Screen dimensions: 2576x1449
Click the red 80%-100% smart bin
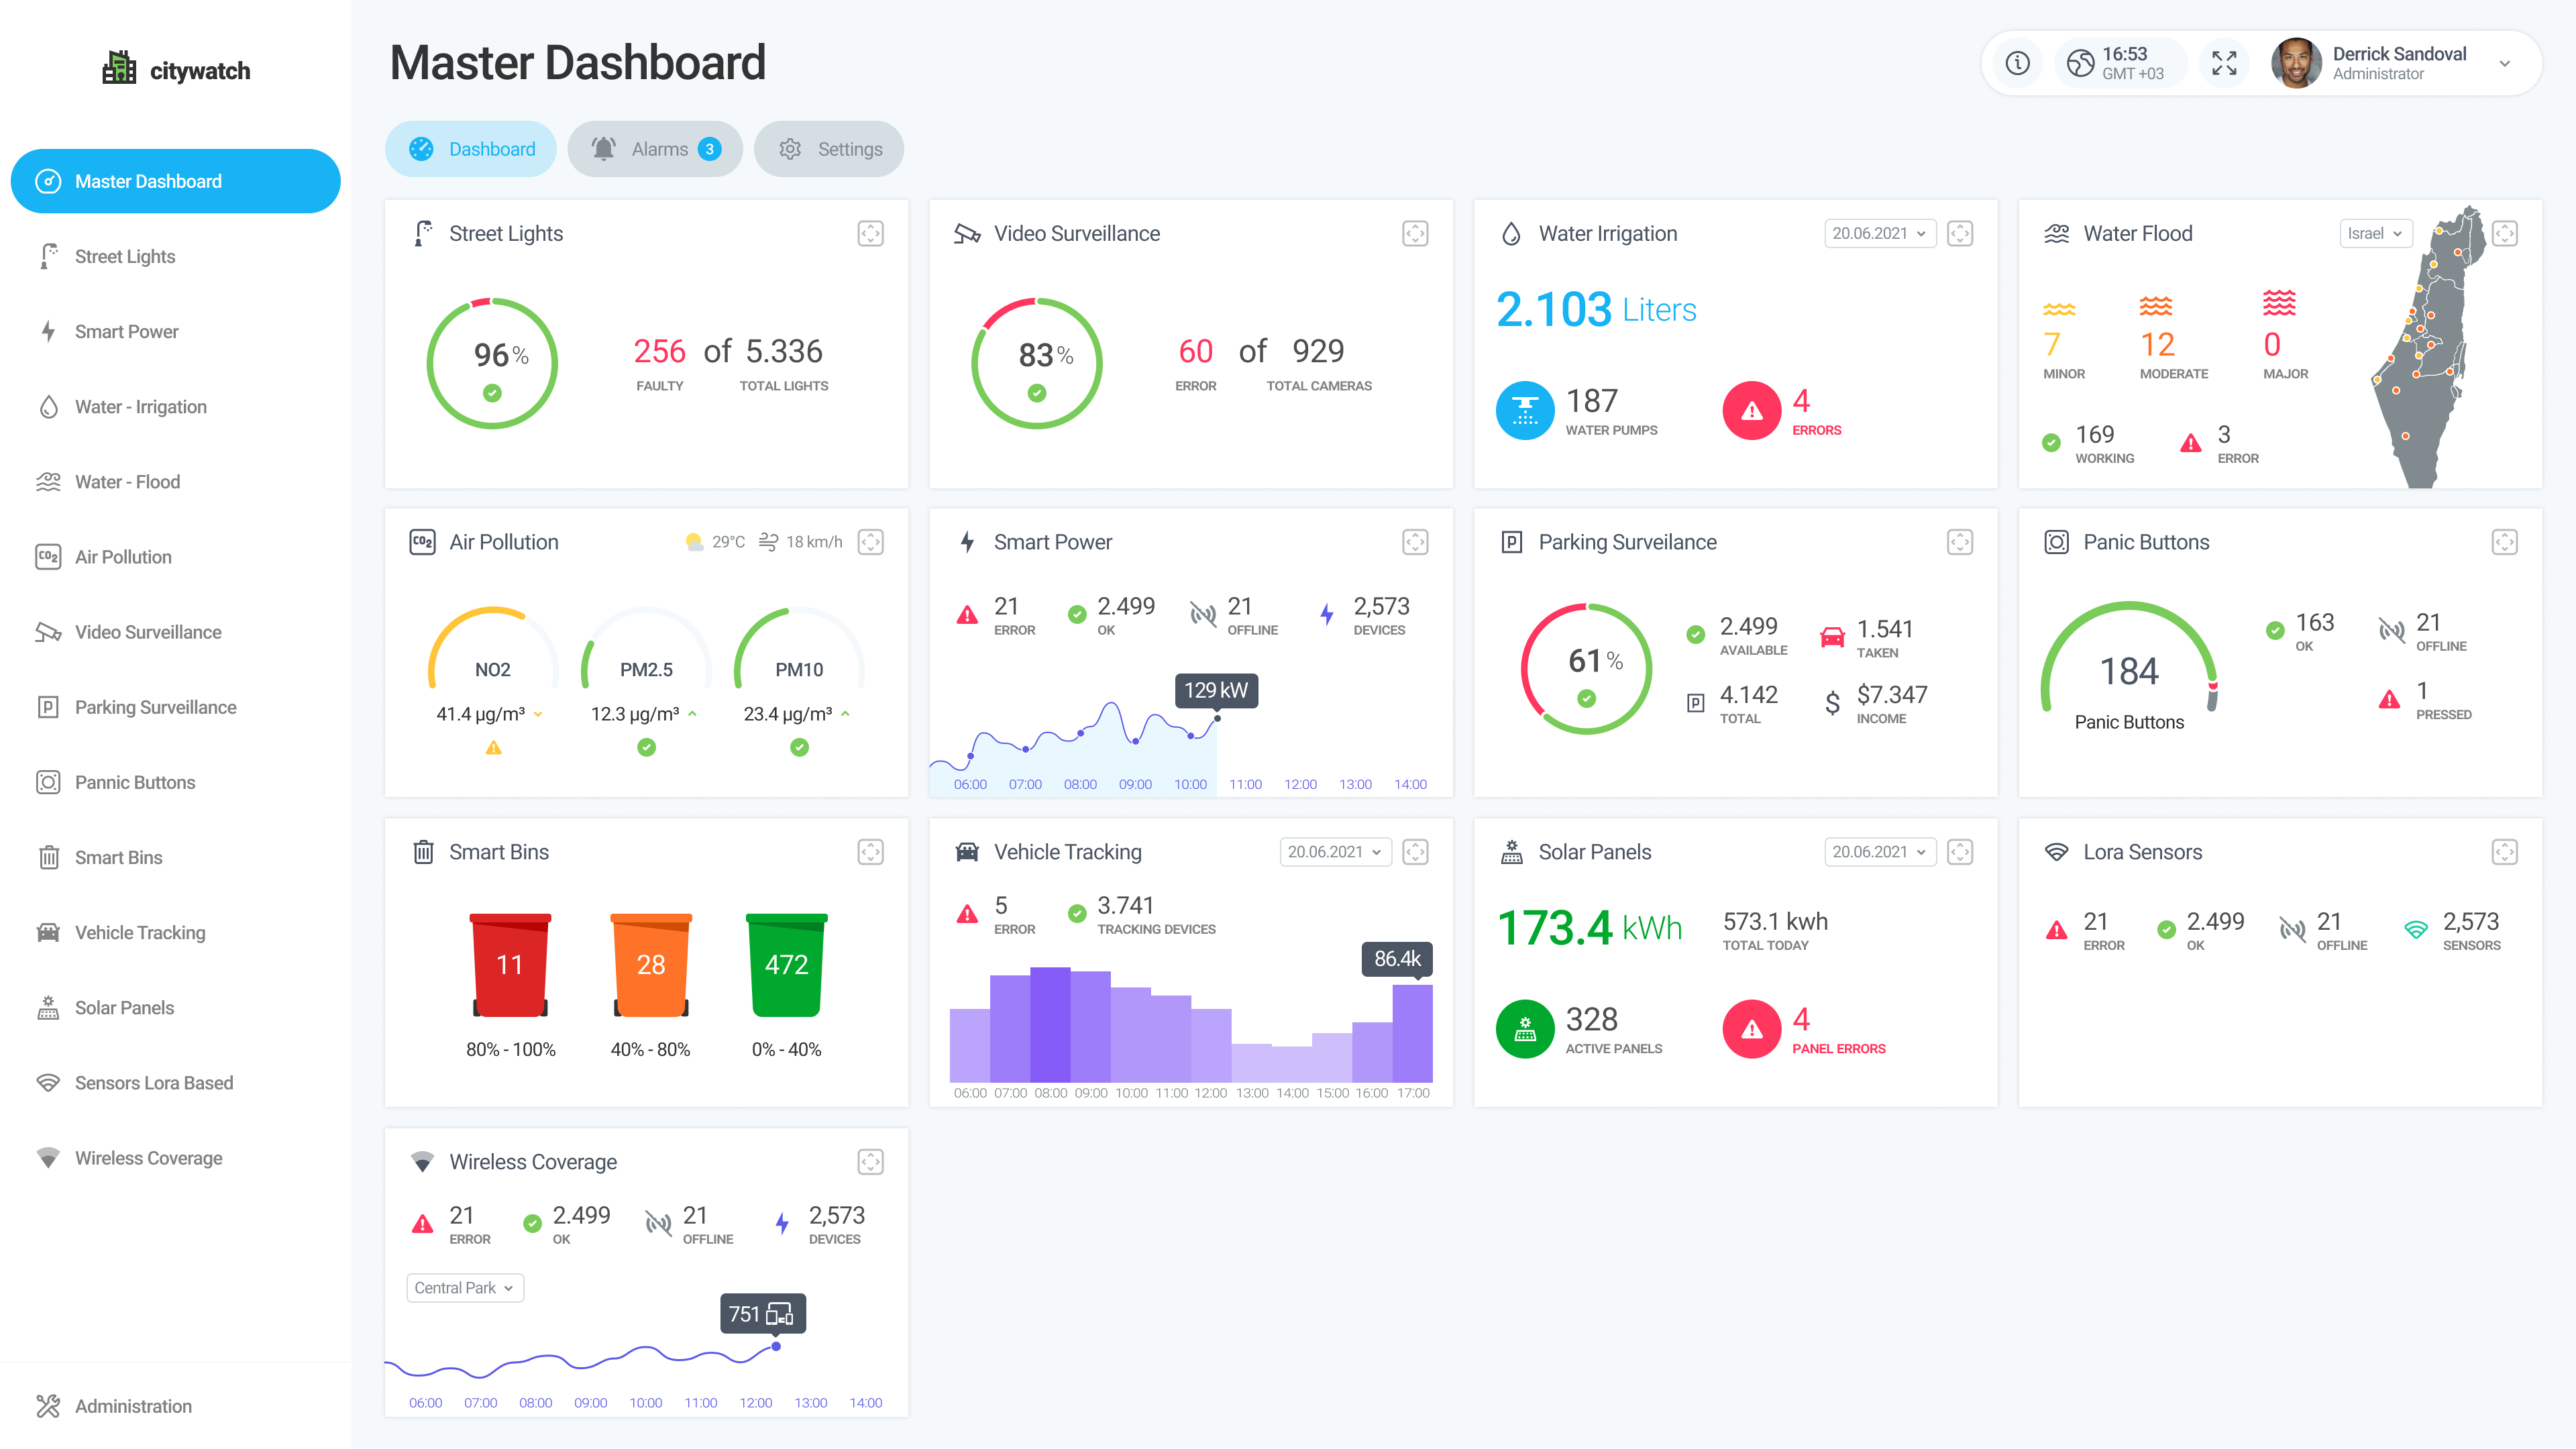pos(510,965)
